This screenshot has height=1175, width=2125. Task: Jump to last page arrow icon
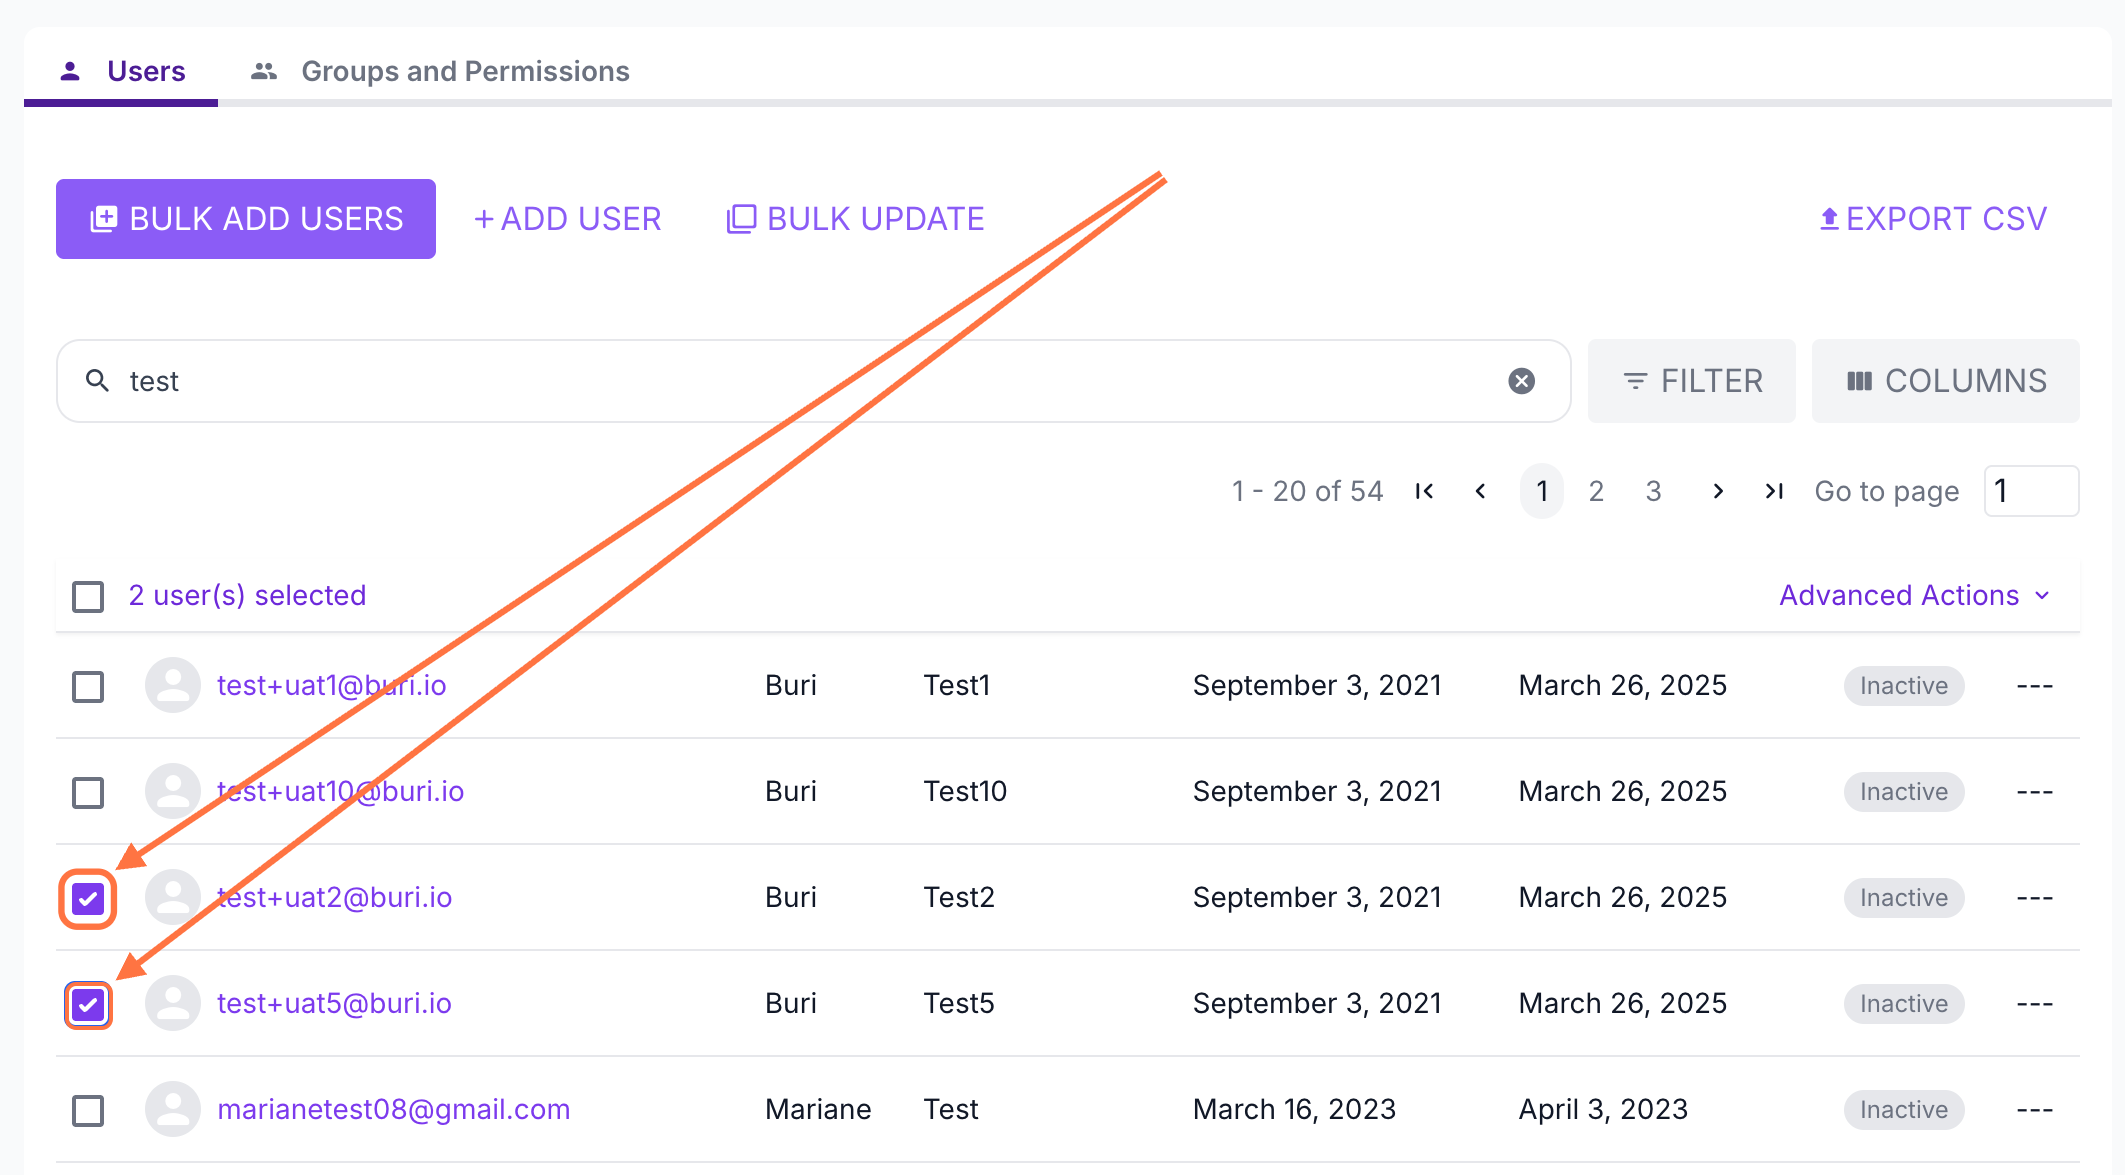tap(1774, 491)
